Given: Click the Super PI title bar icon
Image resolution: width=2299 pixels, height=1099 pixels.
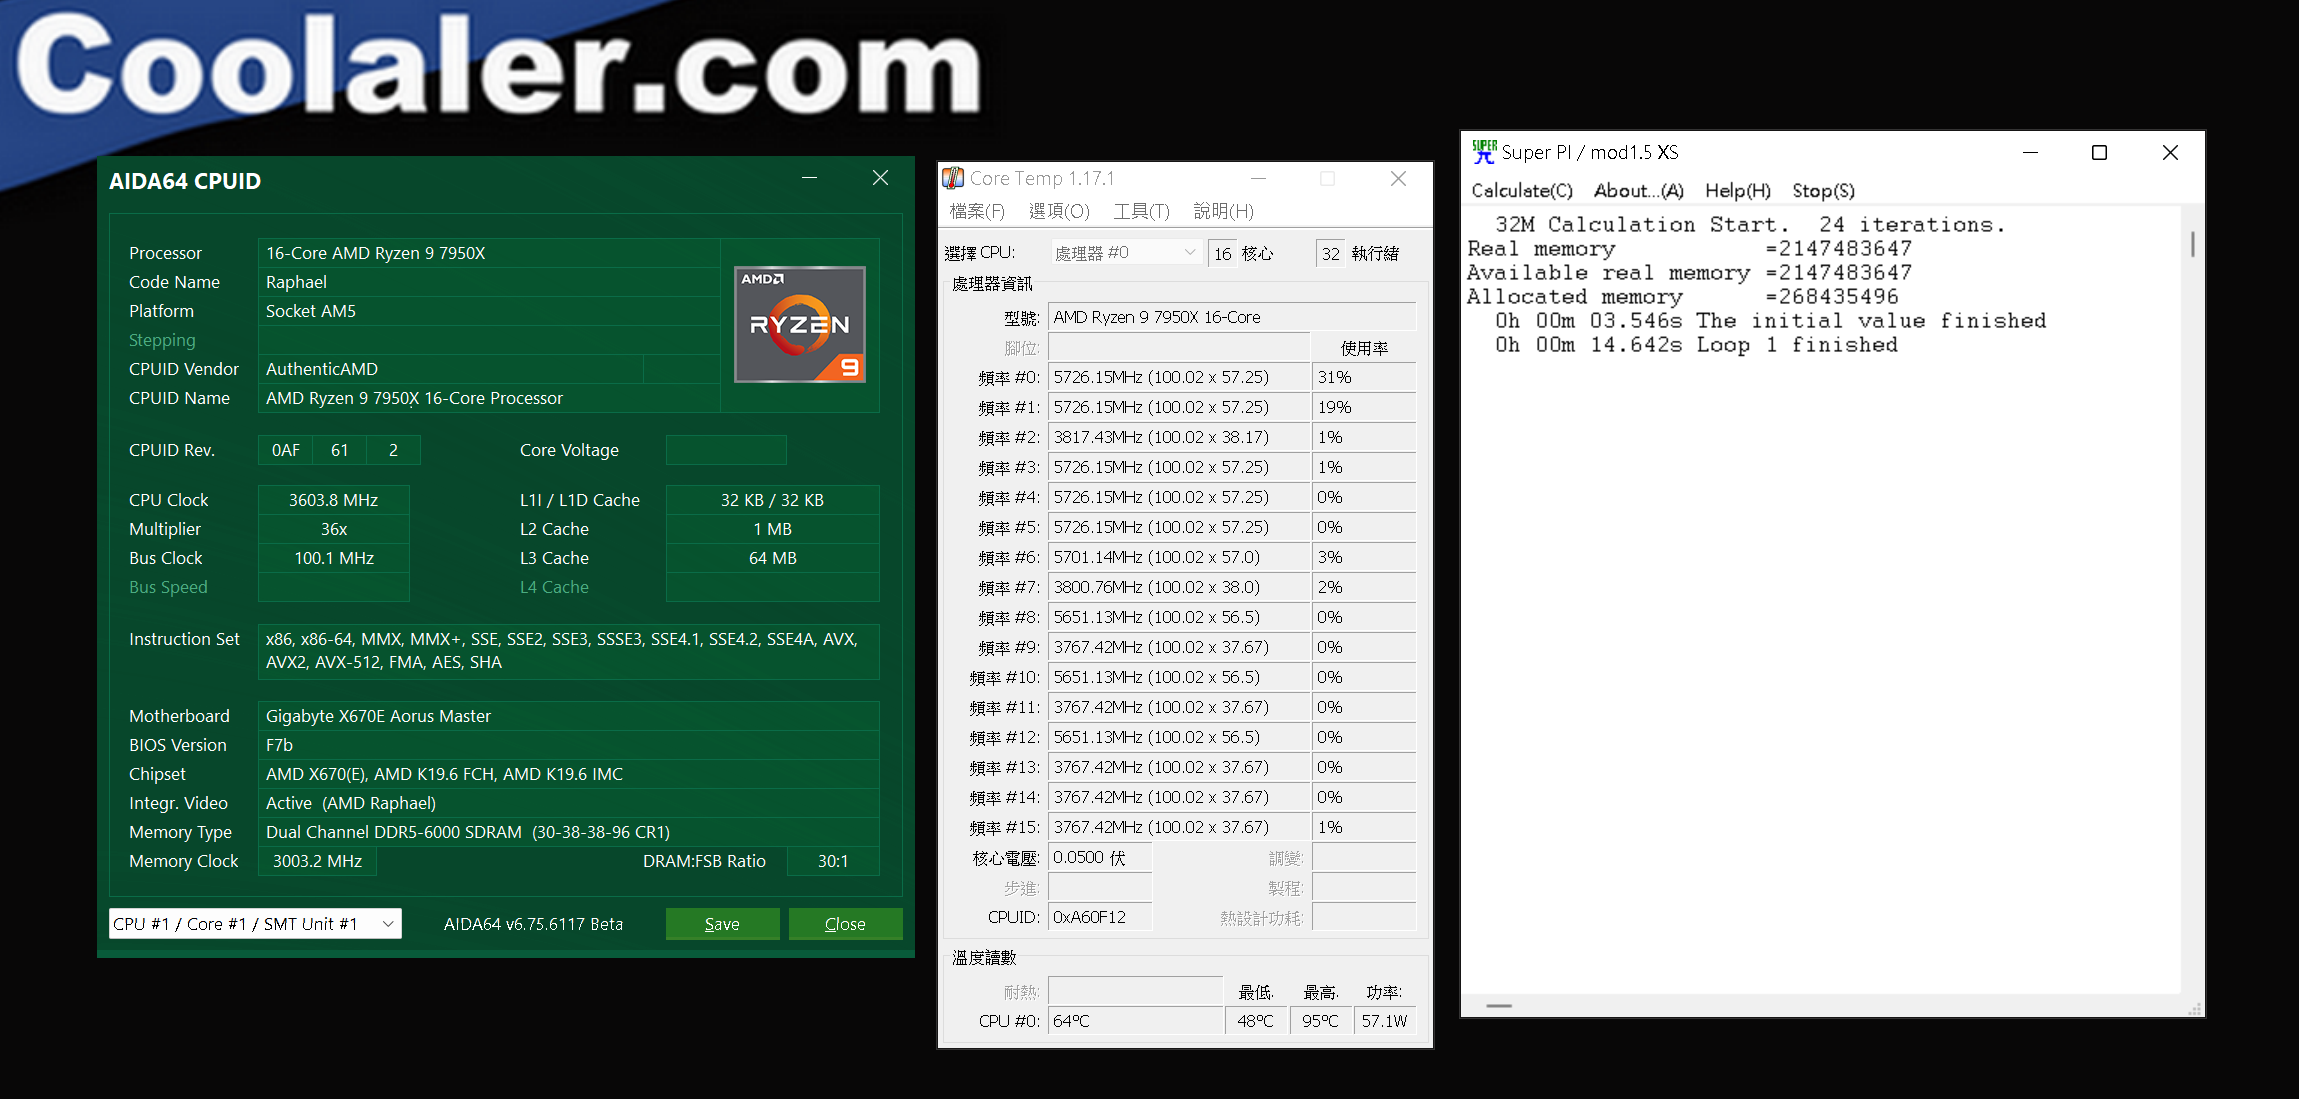Looking at the screenshot, I should tap(1484, 152).
